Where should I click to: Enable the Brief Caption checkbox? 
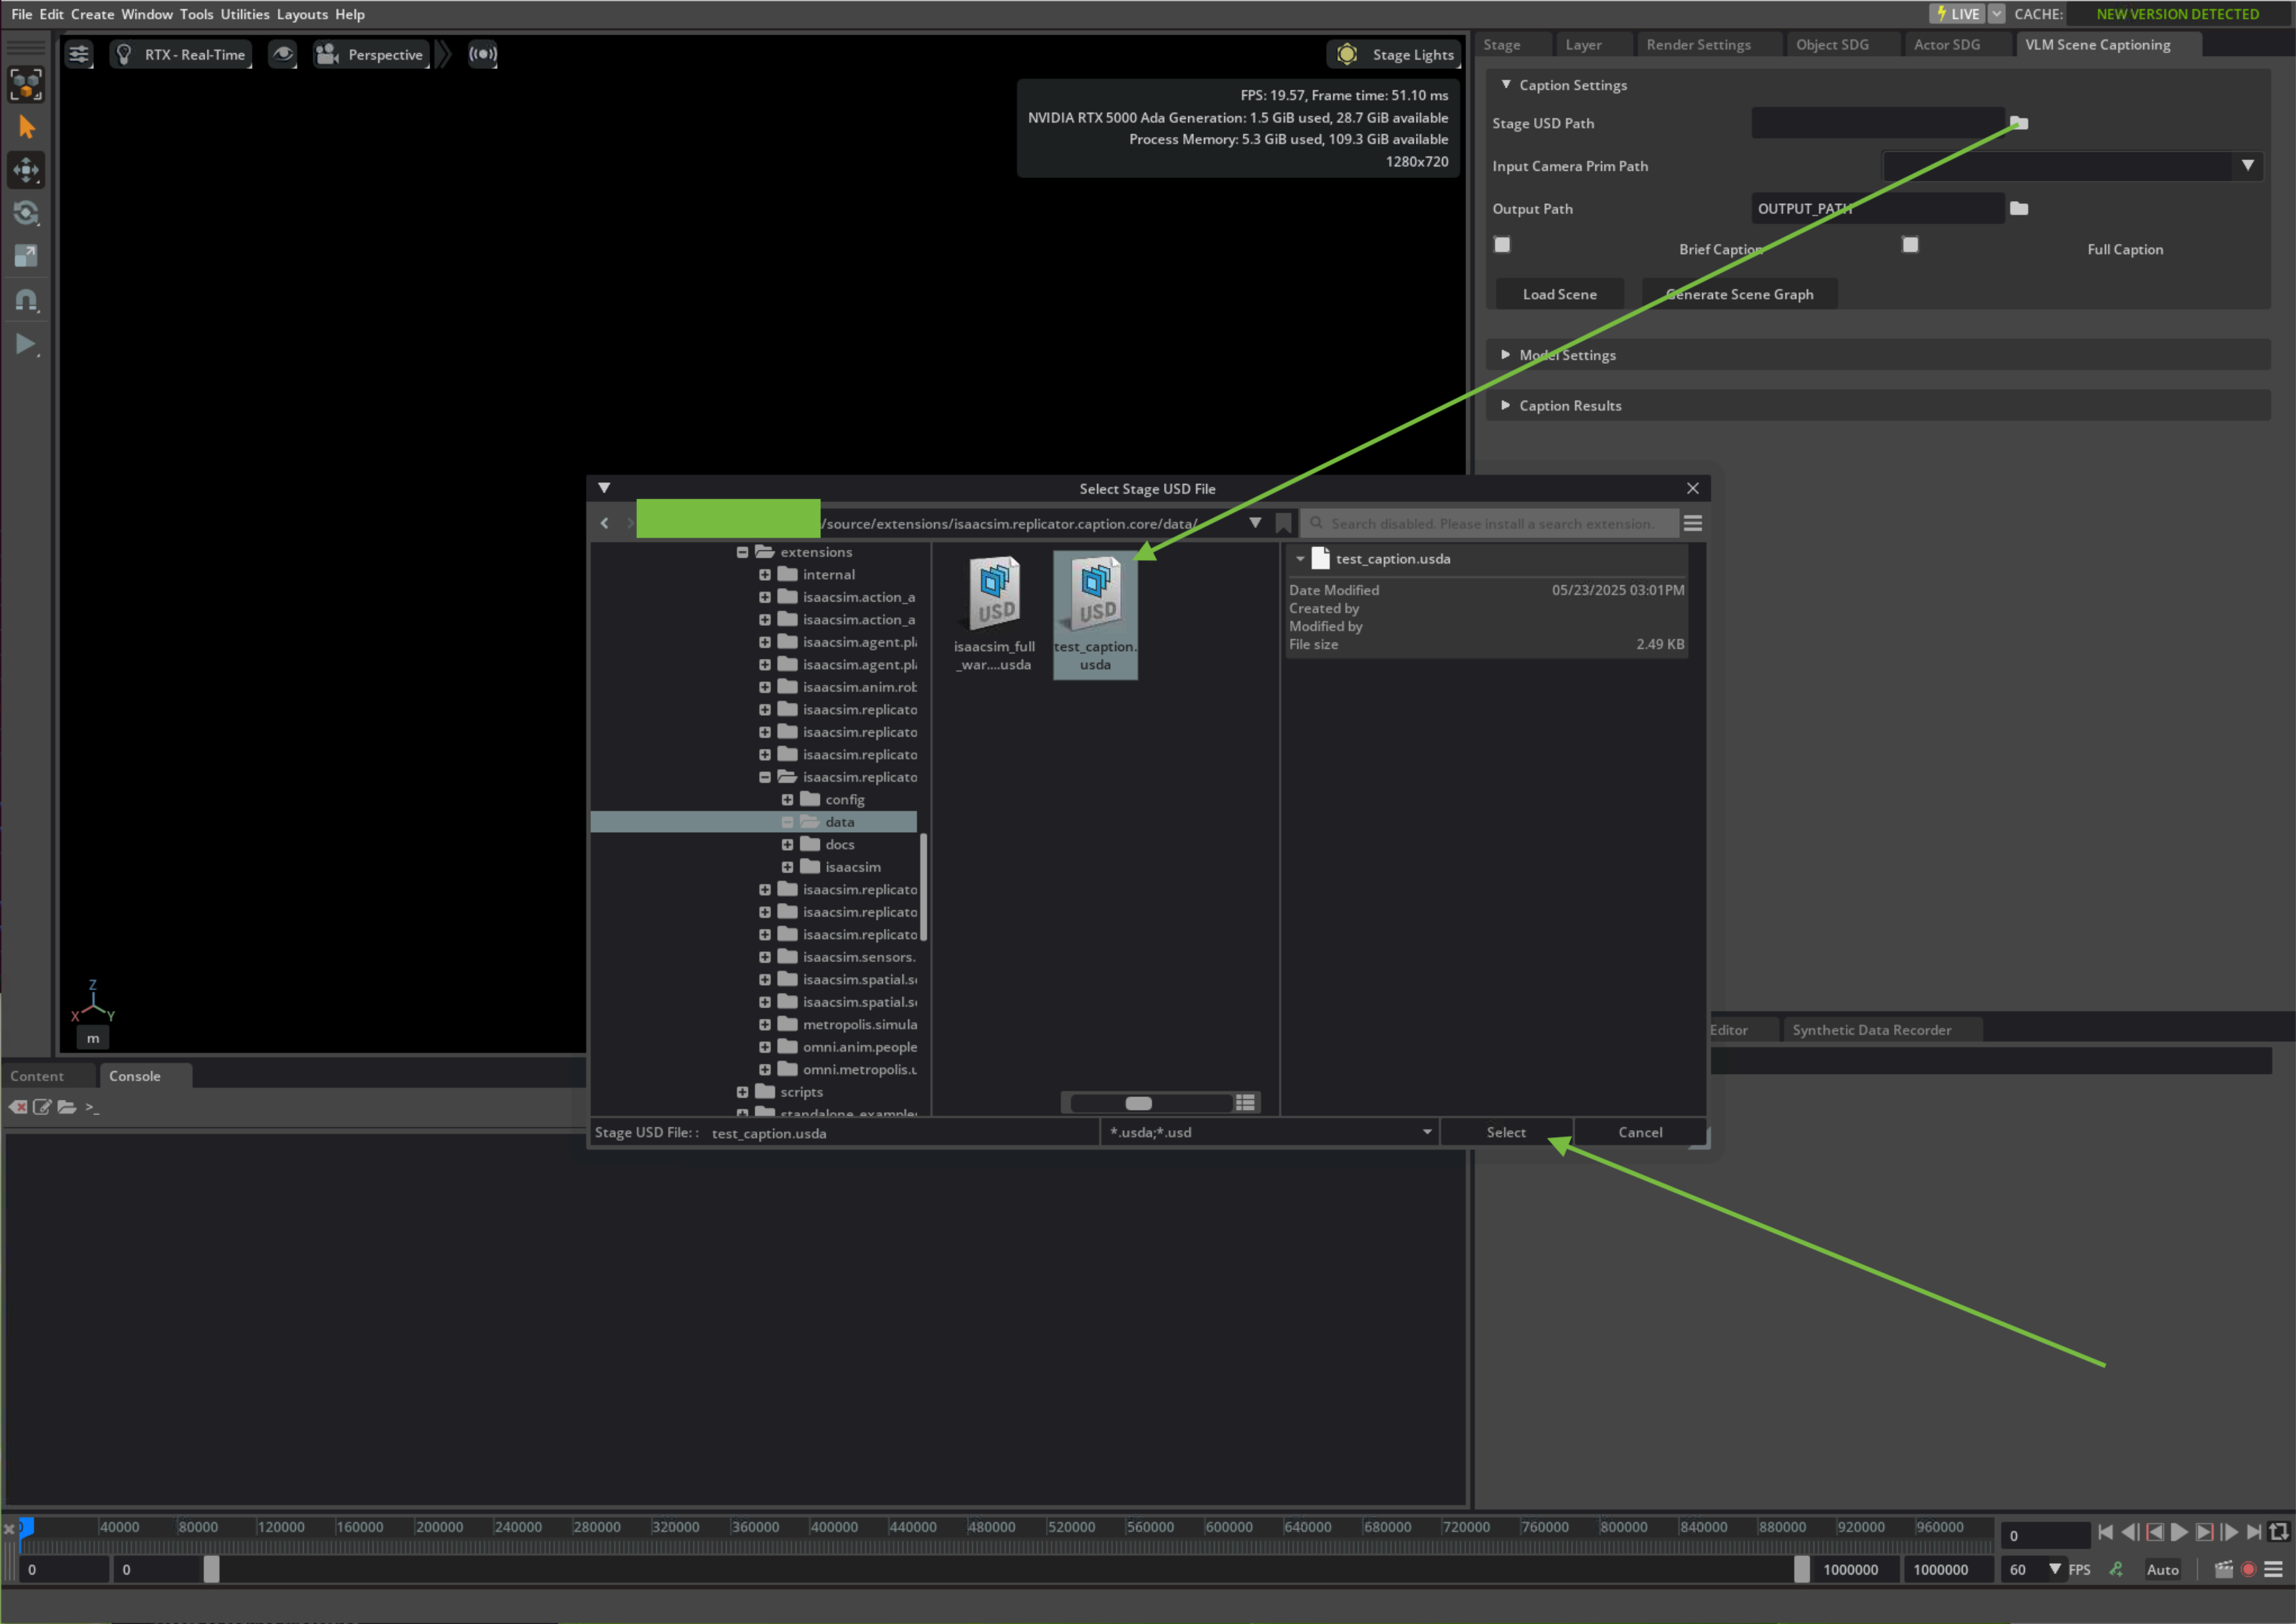(x=1502, y=244)
